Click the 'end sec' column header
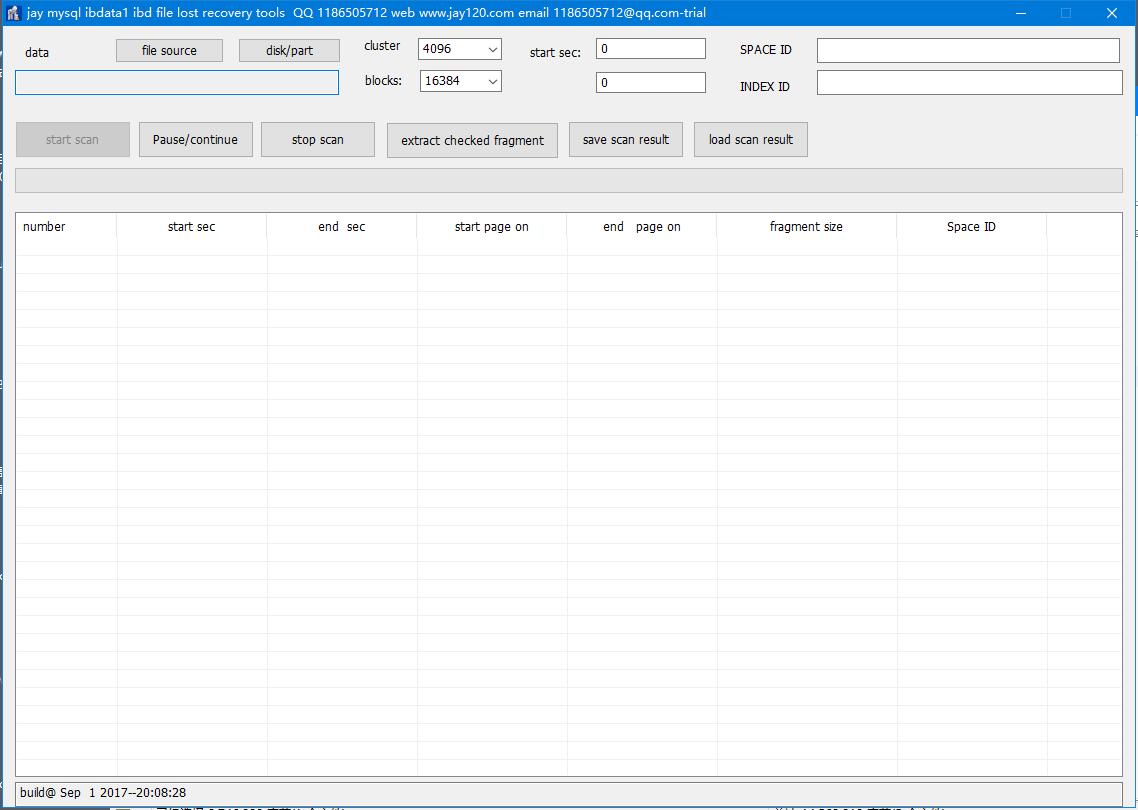 (x=342, y=226)
